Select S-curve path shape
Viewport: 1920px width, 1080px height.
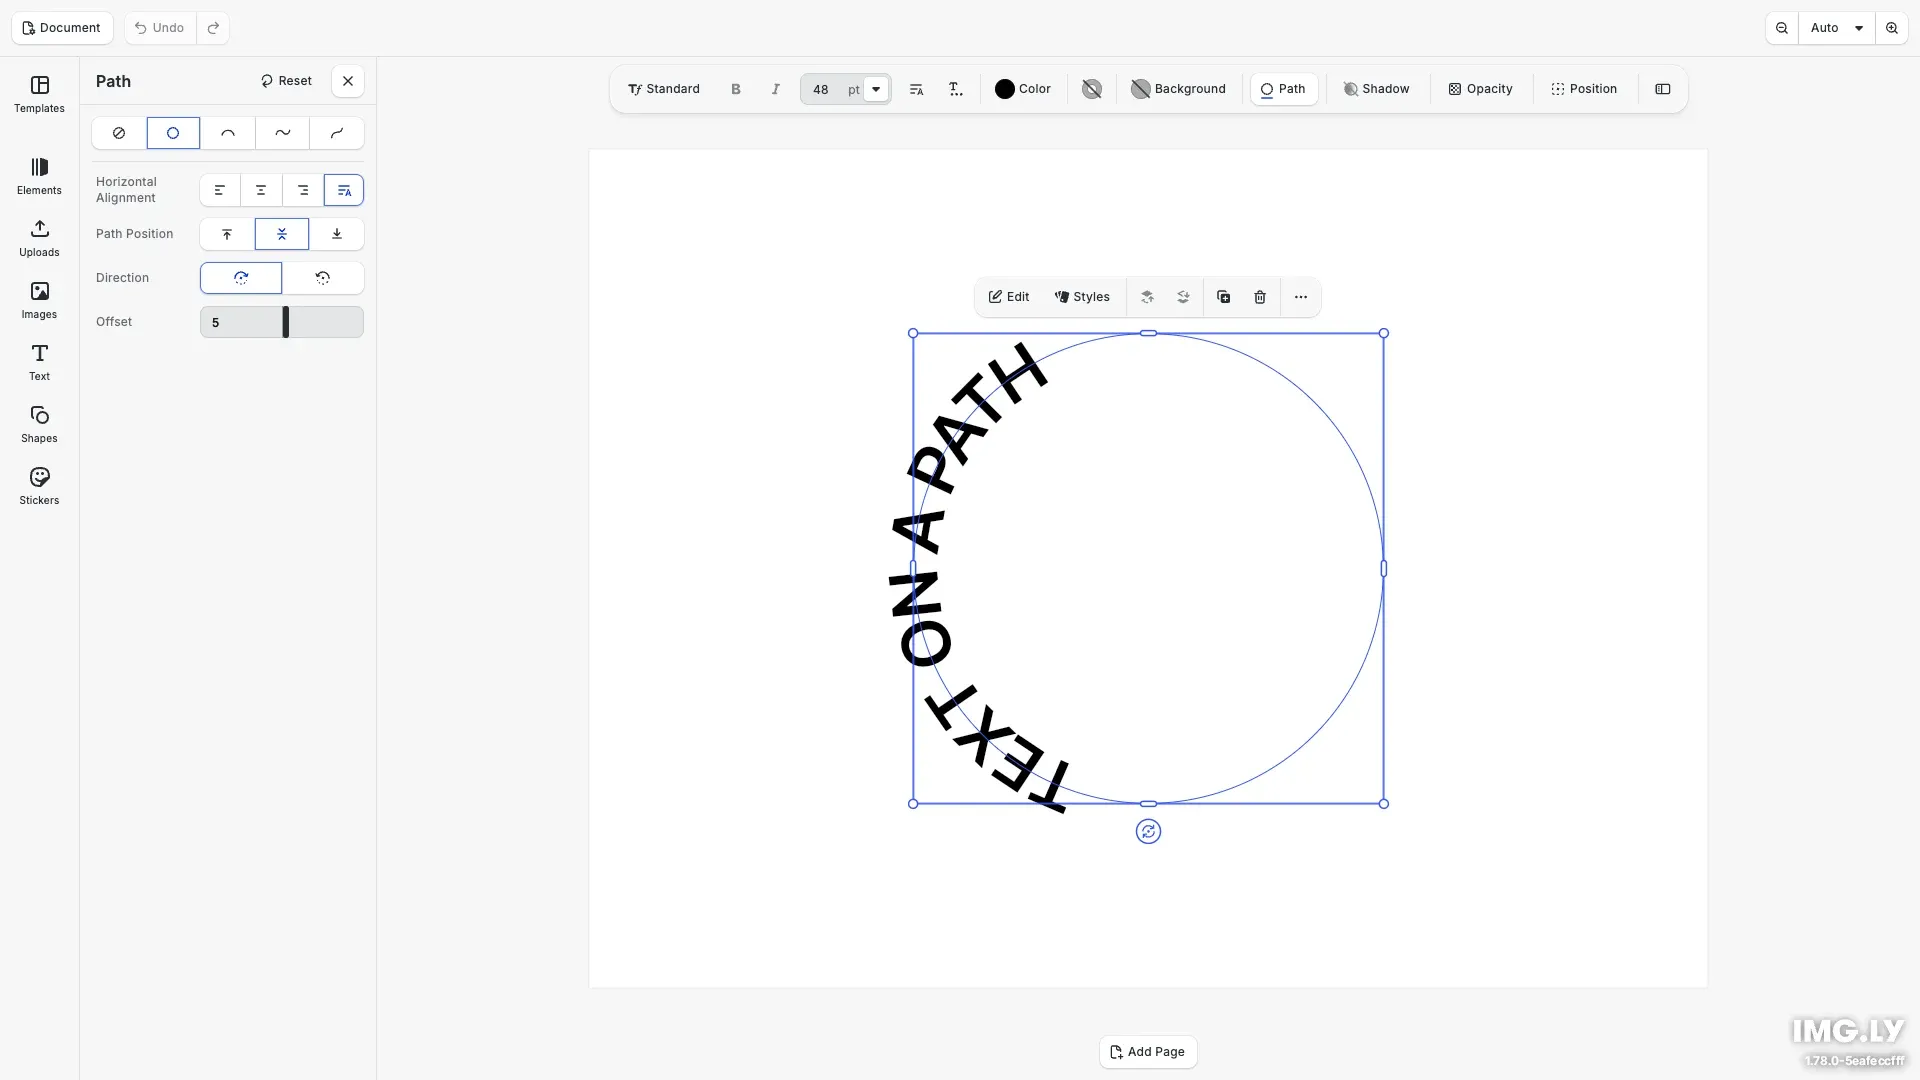337,133
